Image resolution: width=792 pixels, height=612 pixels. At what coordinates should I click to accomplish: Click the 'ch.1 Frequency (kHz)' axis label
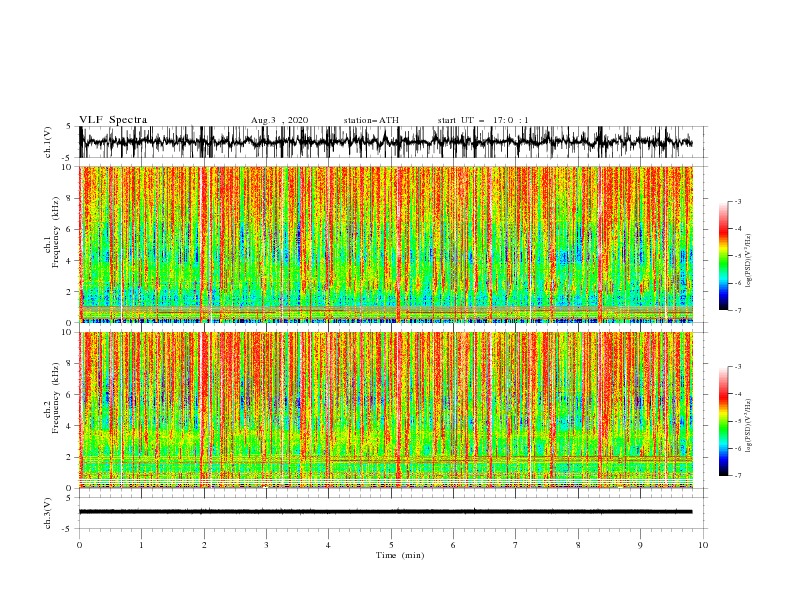(x=52, y=233)
